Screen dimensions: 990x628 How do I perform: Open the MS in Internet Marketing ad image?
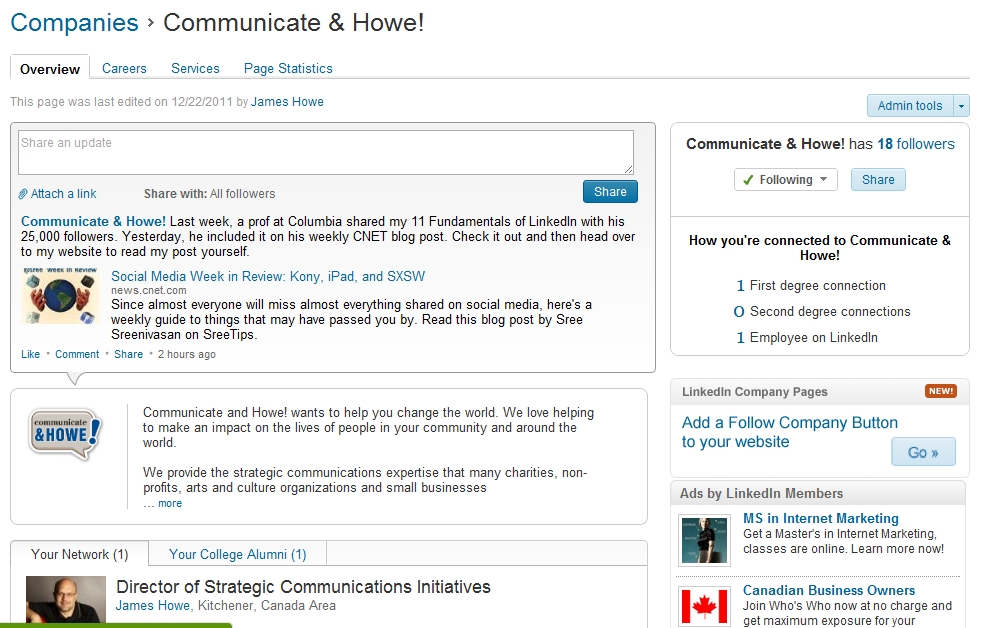(x=704, y=540)
